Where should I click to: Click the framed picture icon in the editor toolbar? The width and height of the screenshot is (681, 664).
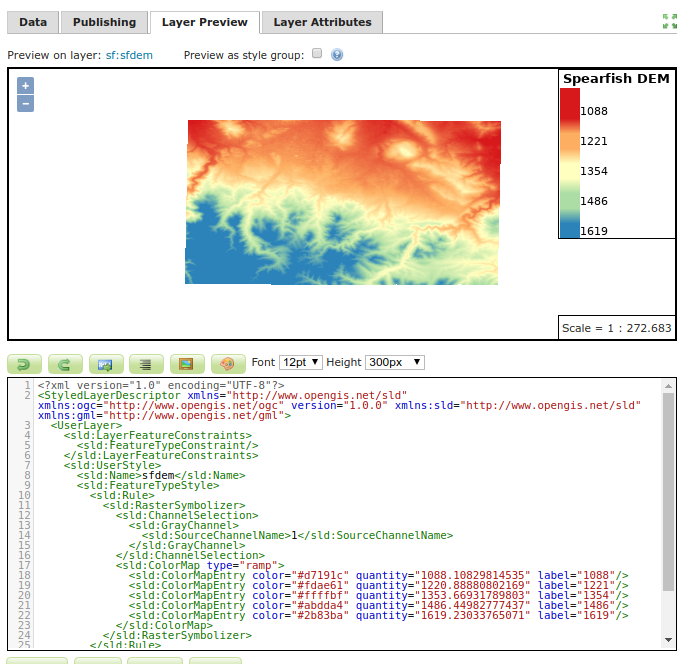[x=186, y=363]
